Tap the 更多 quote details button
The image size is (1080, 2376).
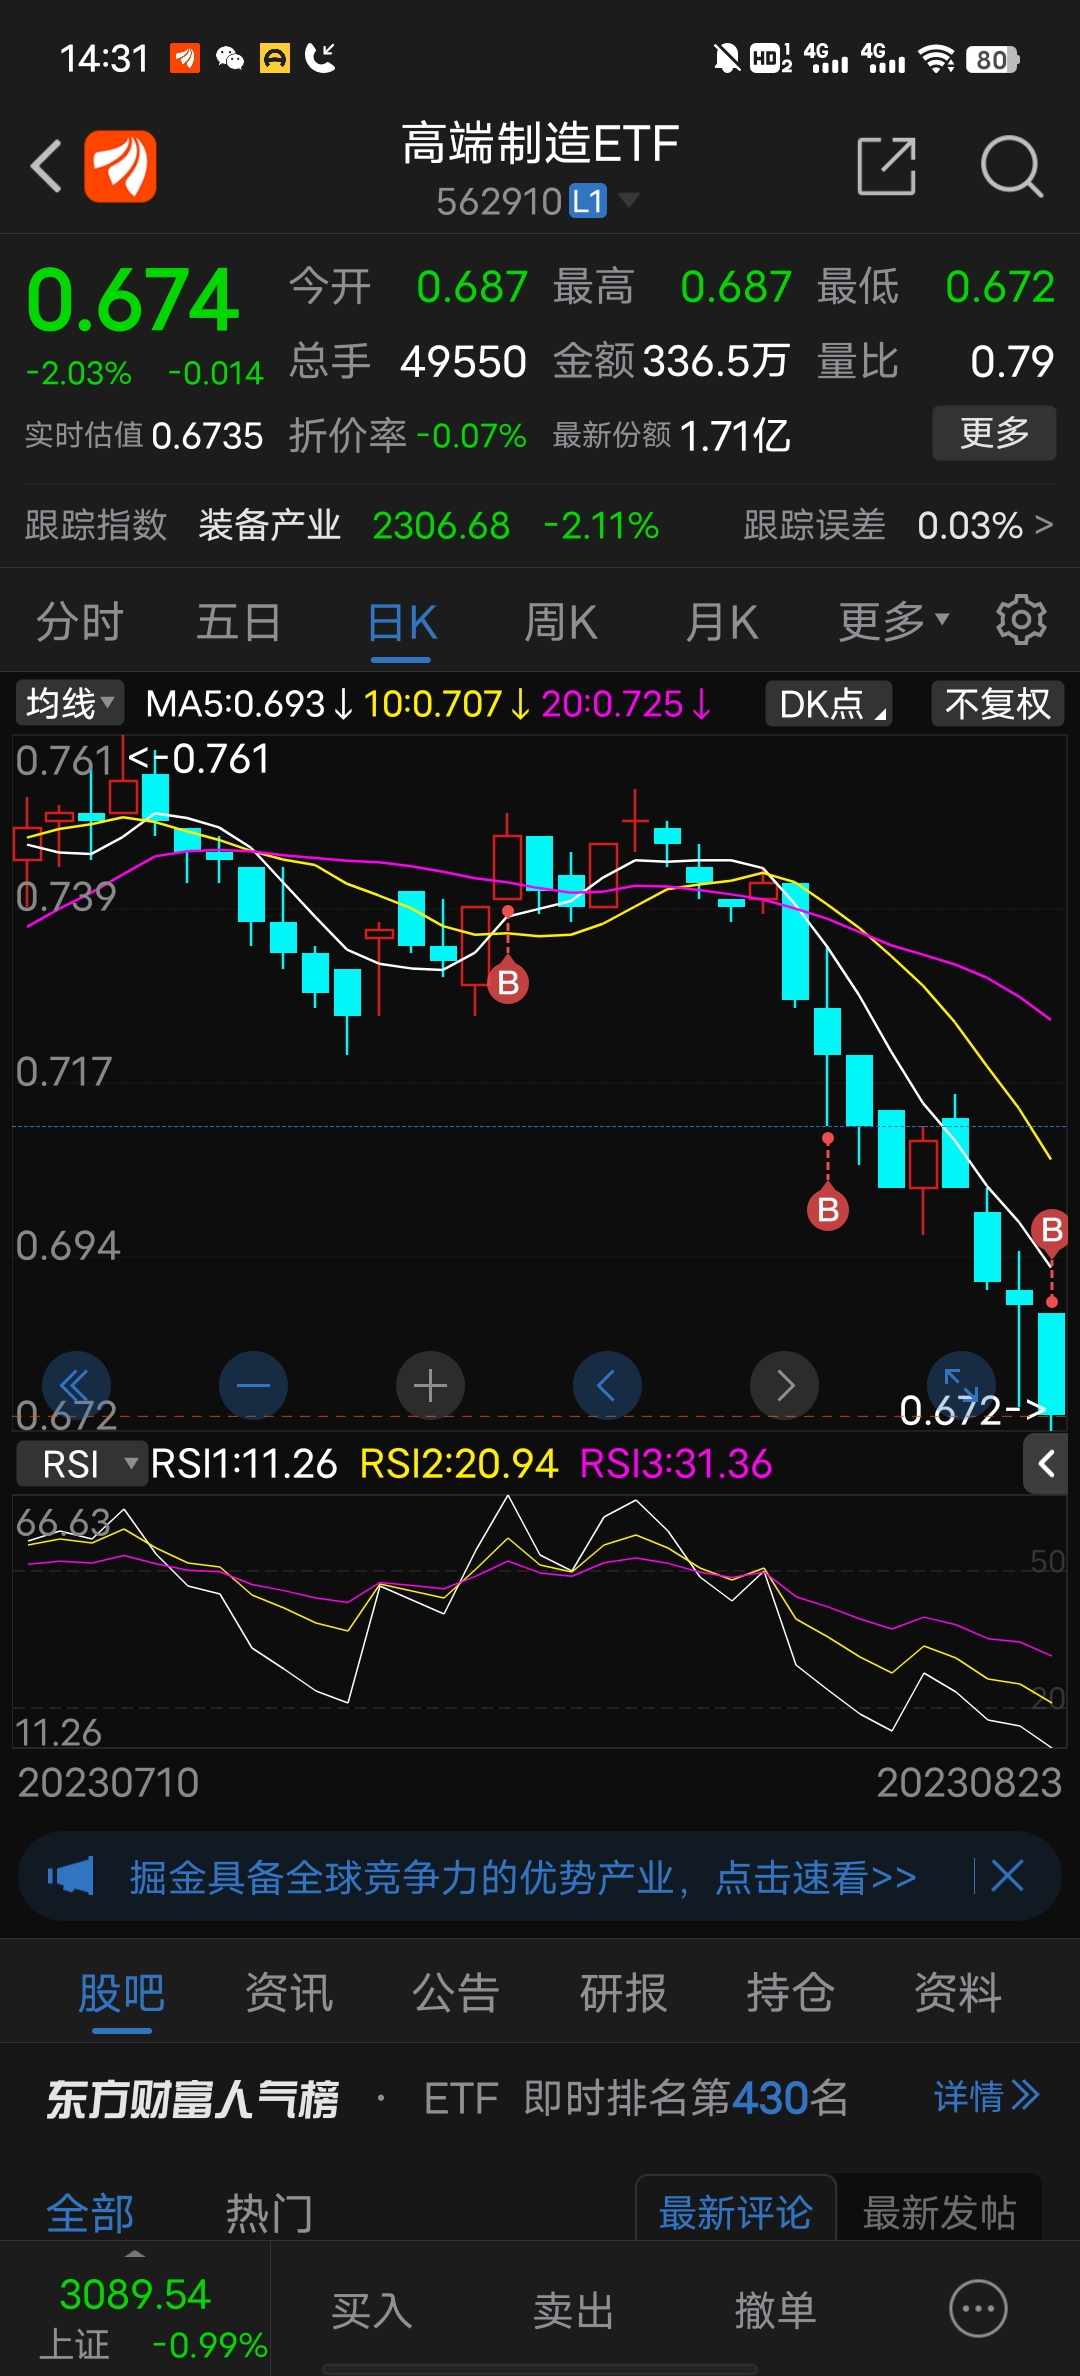[994, 433]
